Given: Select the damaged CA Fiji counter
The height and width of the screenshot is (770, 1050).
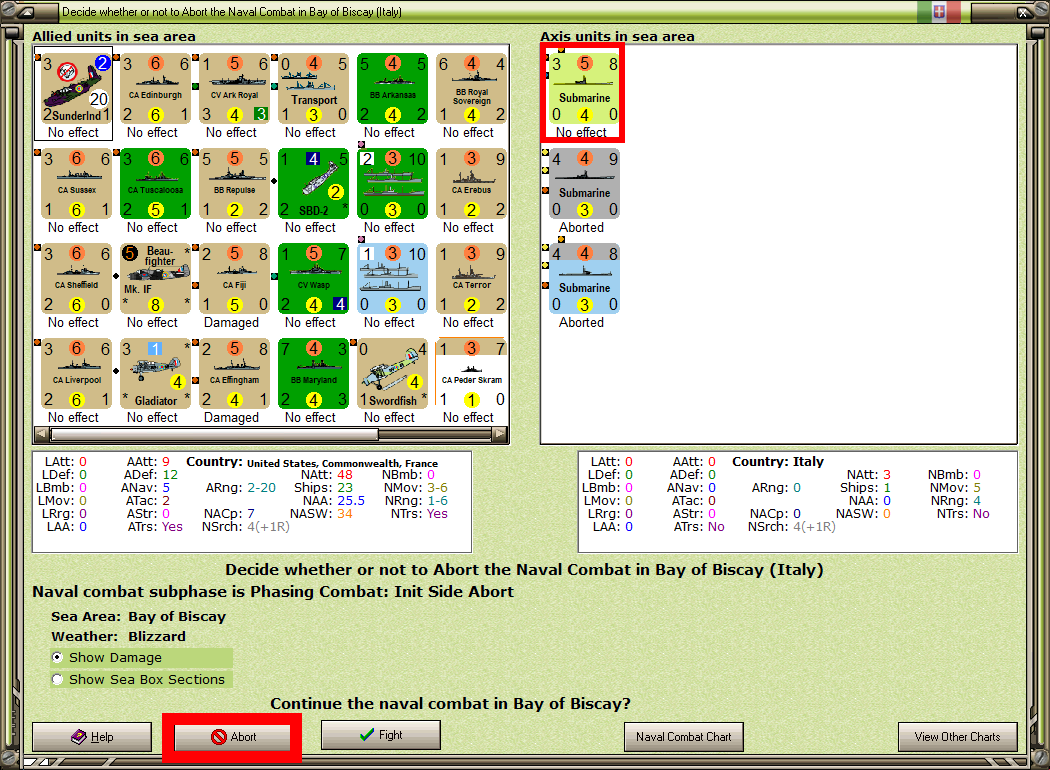Looking at the screenshot, I should 234,279.
